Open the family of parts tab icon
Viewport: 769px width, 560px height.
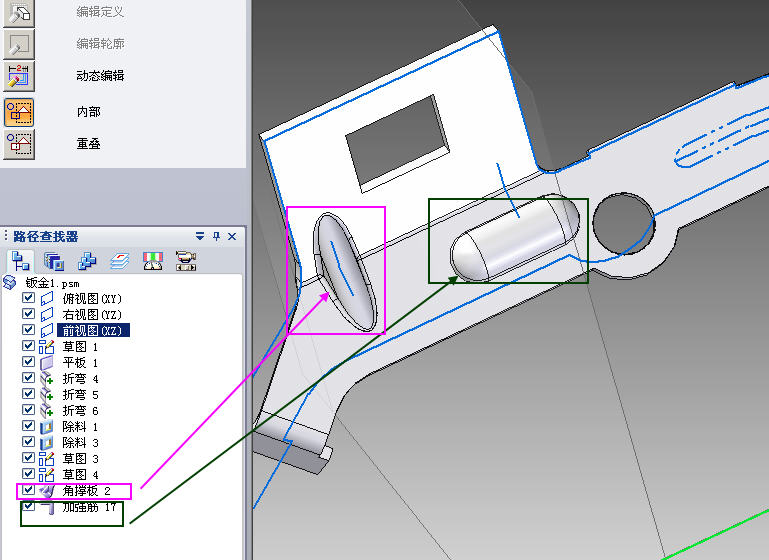pyautogui.click(x=87, y=260)
